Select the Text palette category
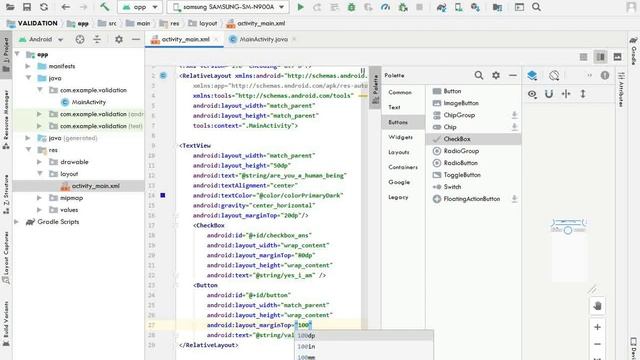 click(x=403, y=107)
